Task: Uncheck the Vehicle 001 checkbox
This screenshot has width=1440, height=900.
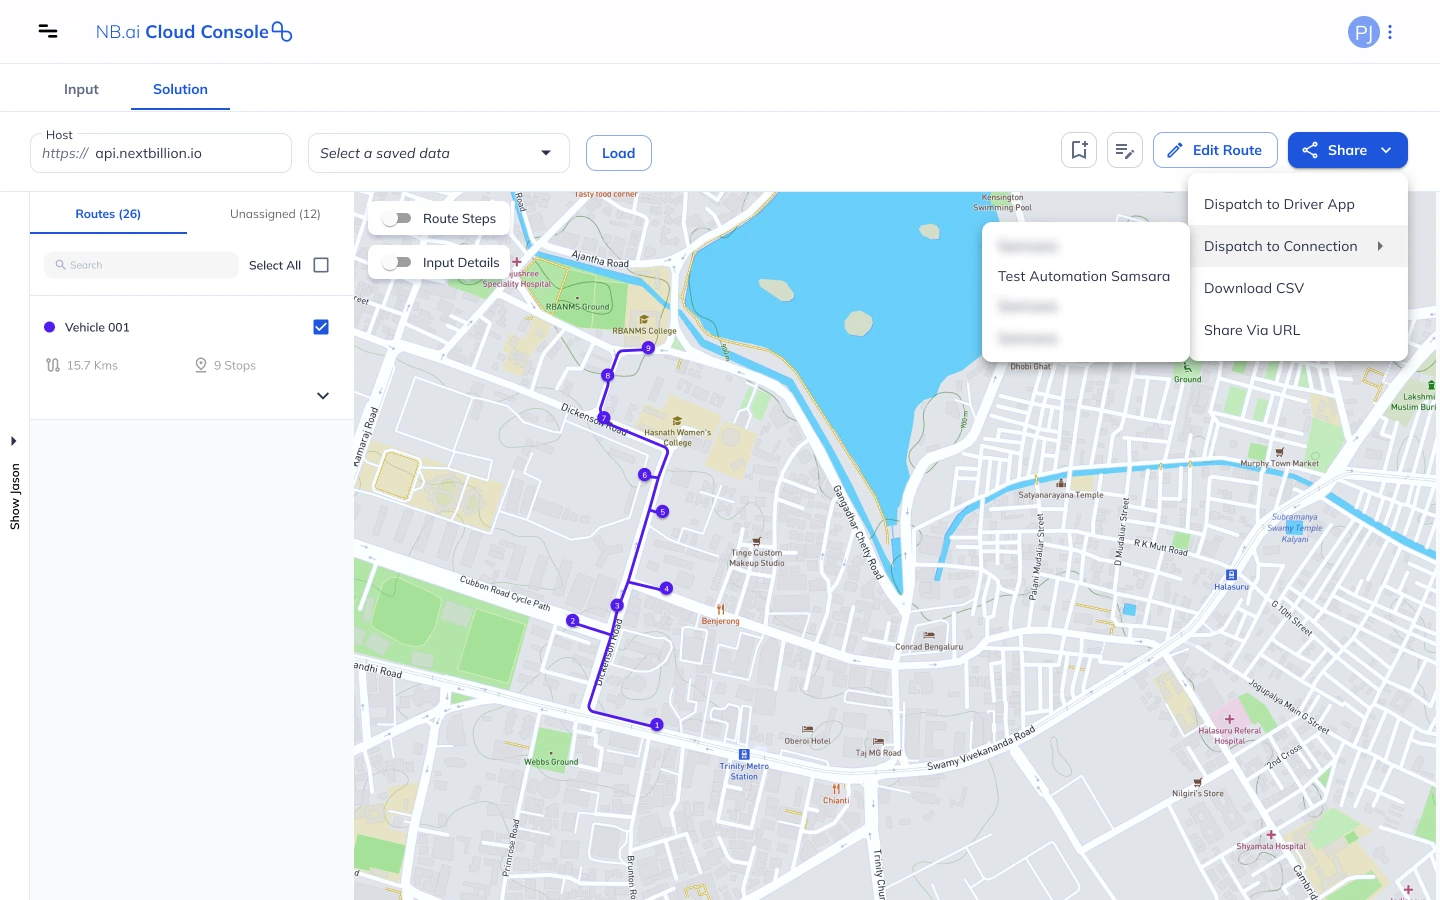Action: (x=321, y=327)
